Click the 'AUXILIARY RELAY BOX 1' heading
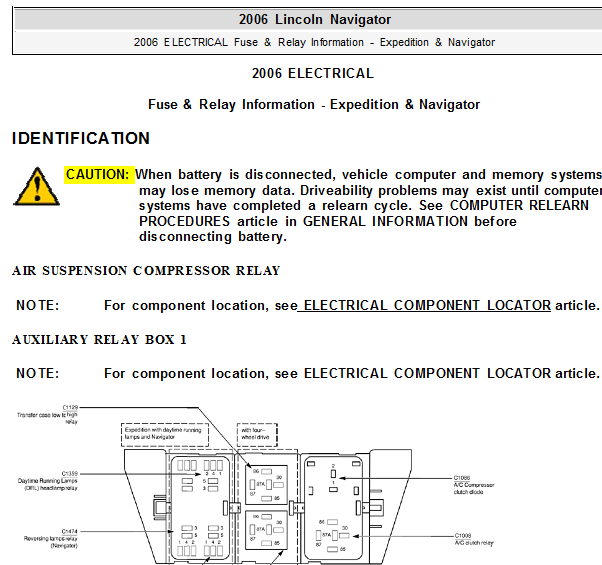The height and width of the screenshot is (565, 602). (99, 340)
